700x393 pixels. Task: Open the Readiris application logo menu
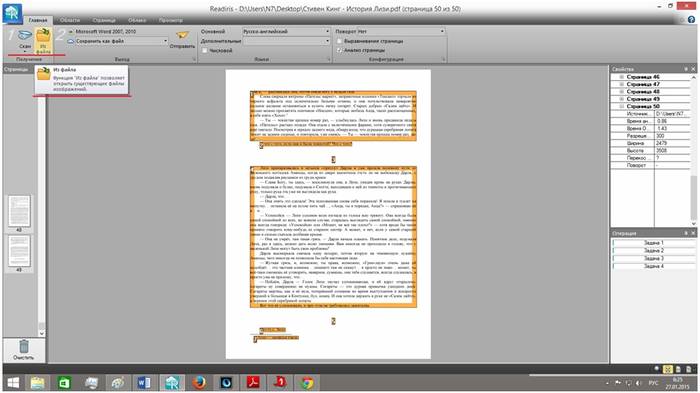[12, 13]
